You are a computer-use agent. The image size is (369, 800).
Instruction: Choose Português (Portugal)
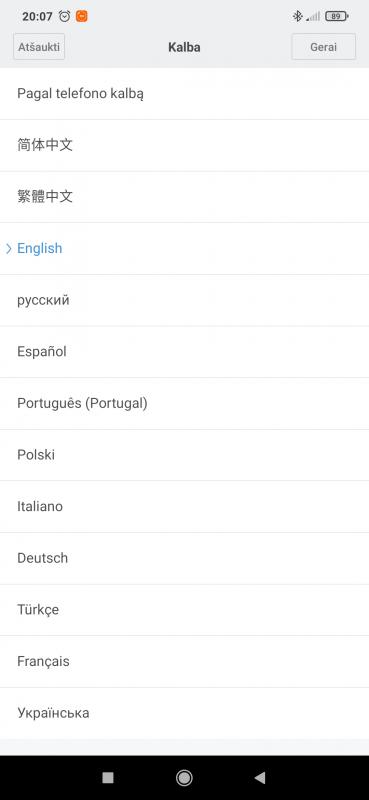(x=184, y=404)
